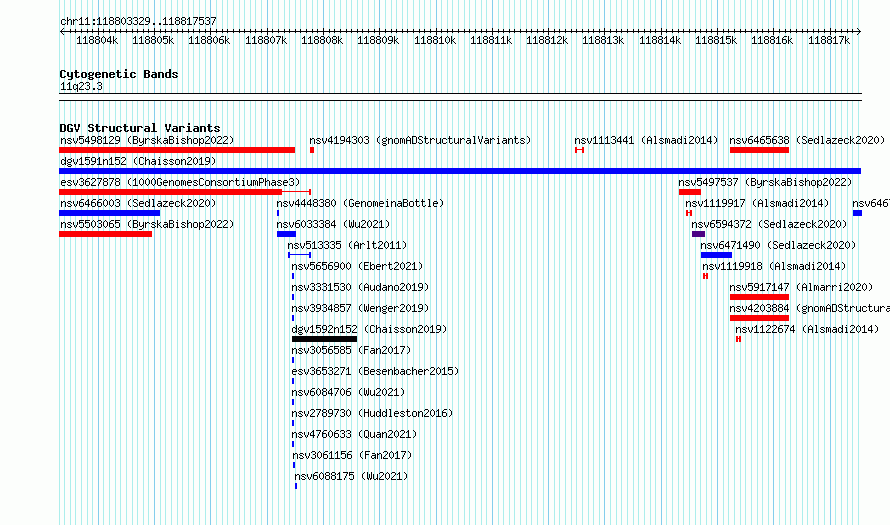890x525 pixels.
Task: Select the 11q23.3 band label
Action: (81, 87)
